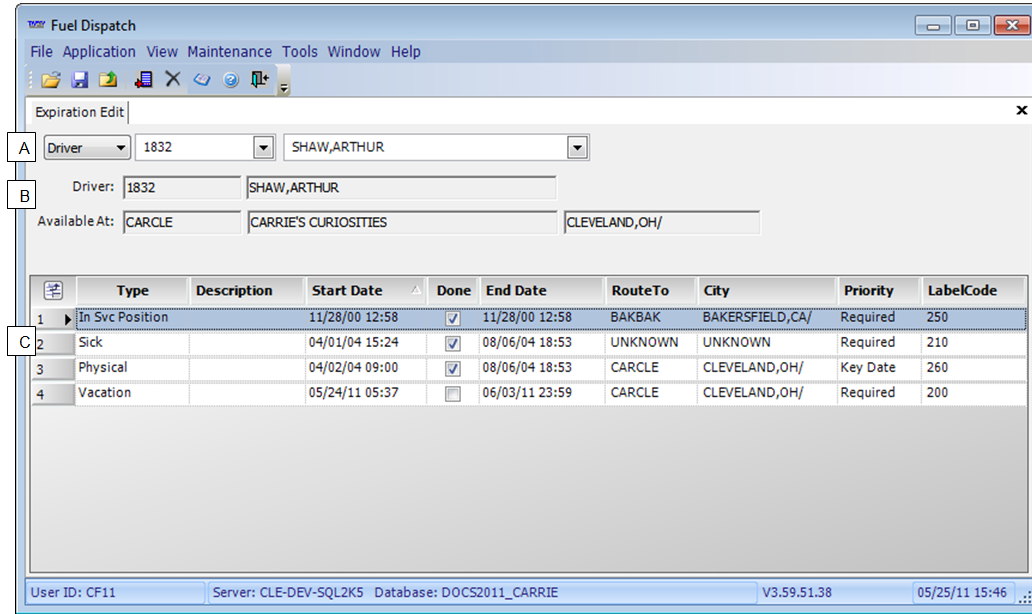The height and width of the screenshot is (614, 1032).
Task: Click the blue question mark help icon
Action: click(x=231, y=80)
